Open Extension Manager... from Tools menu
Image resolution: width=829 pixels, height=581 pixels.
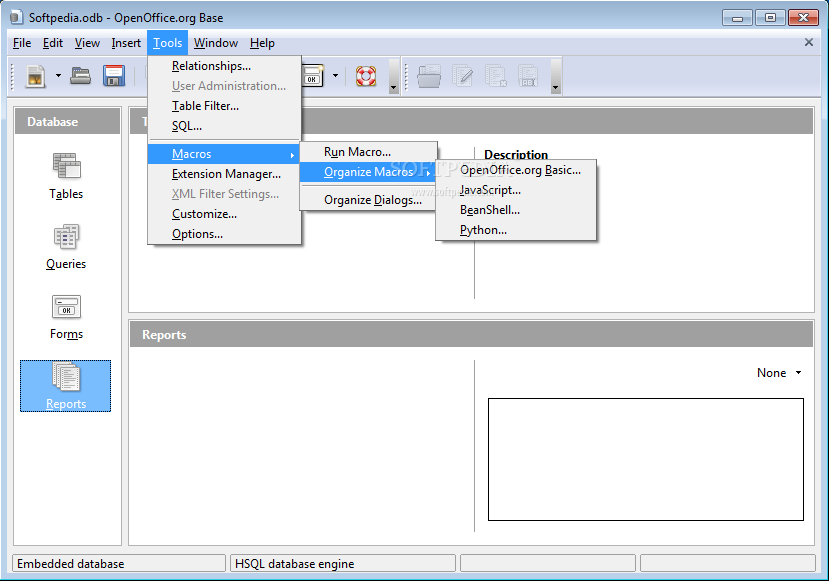click(x=224, y=174)
